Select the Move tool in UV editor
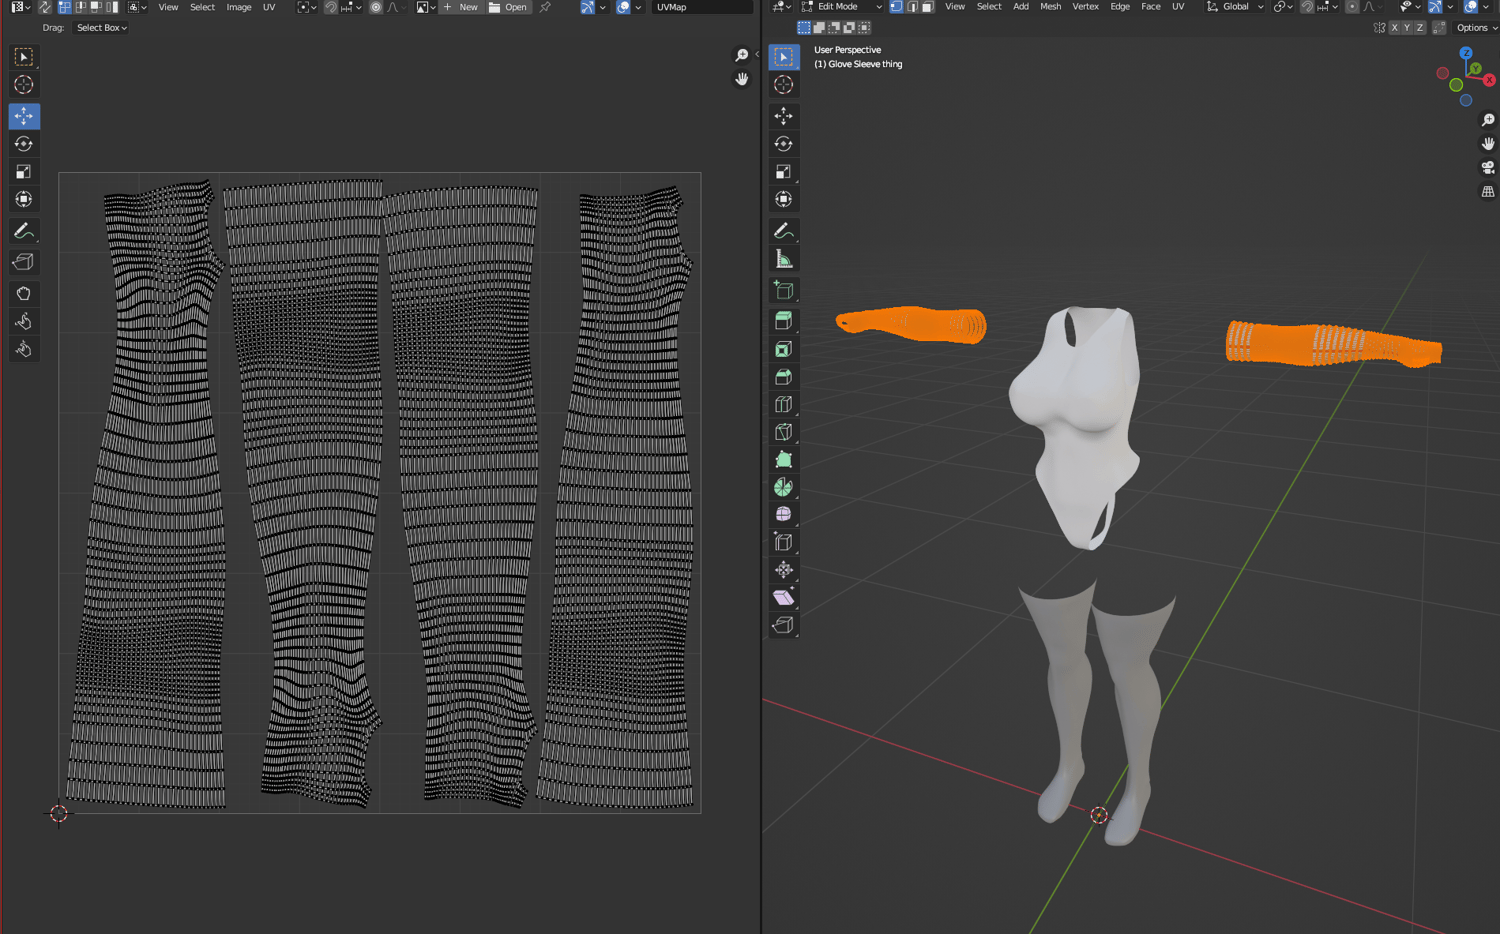Screen dimensions: 1500x934 (23, 116)
